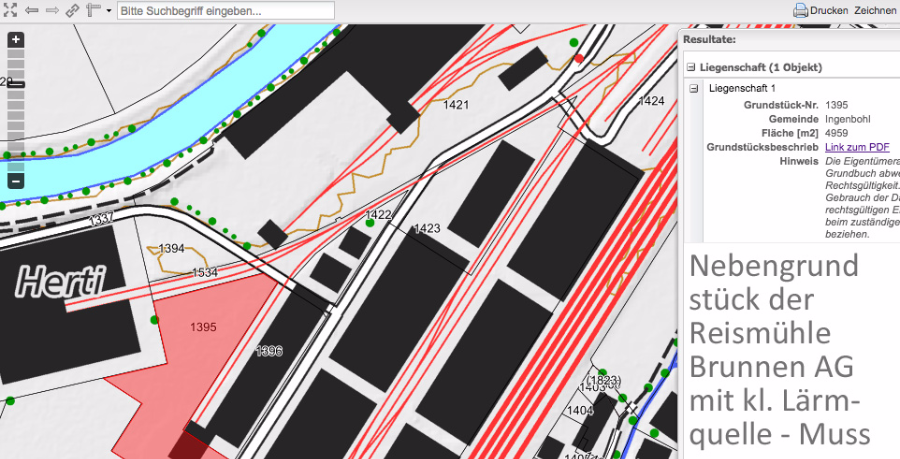Click the search term input field
Screen dimensions: 900x459
click(x=225, y=10)
